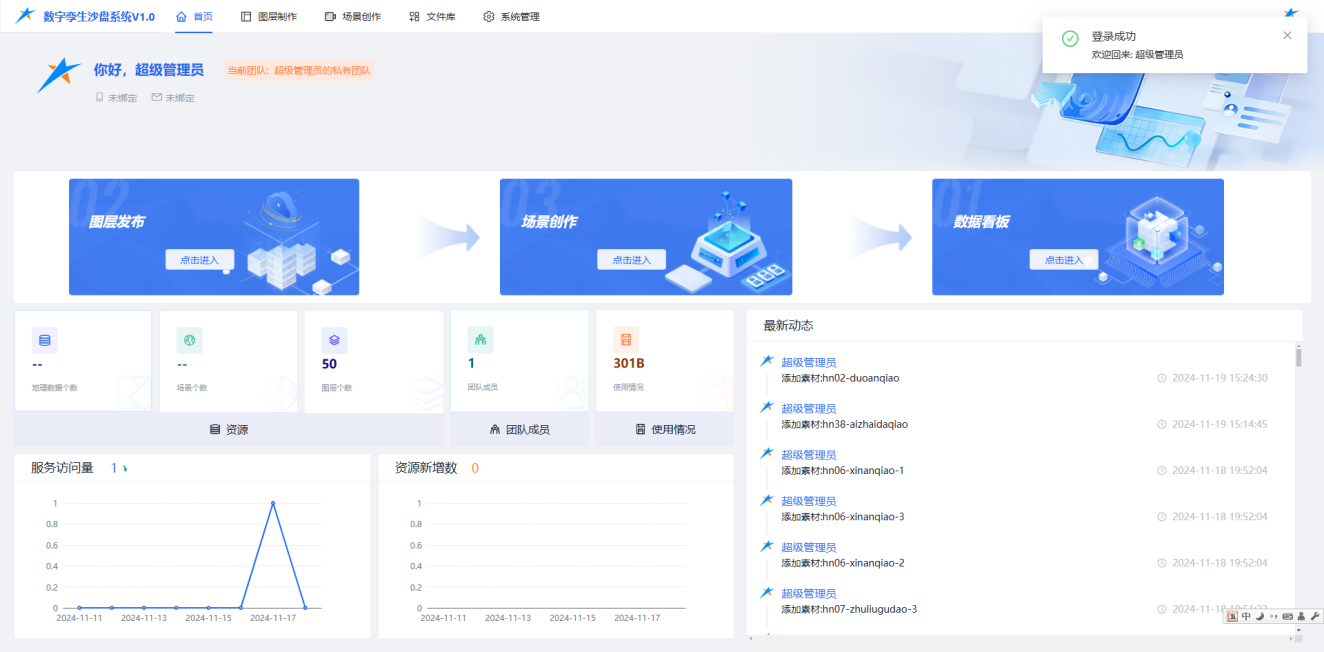Go to the 文件库 menu
The image size is (1324, 652).
tap(432, 16)
